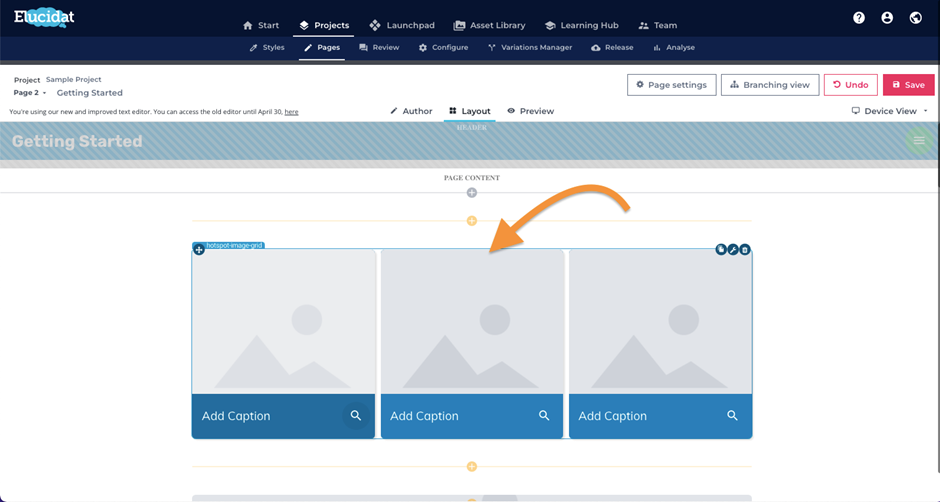940x502 pixels.
Task: Click magnifier icon on second caption
Action: [544, 416]
